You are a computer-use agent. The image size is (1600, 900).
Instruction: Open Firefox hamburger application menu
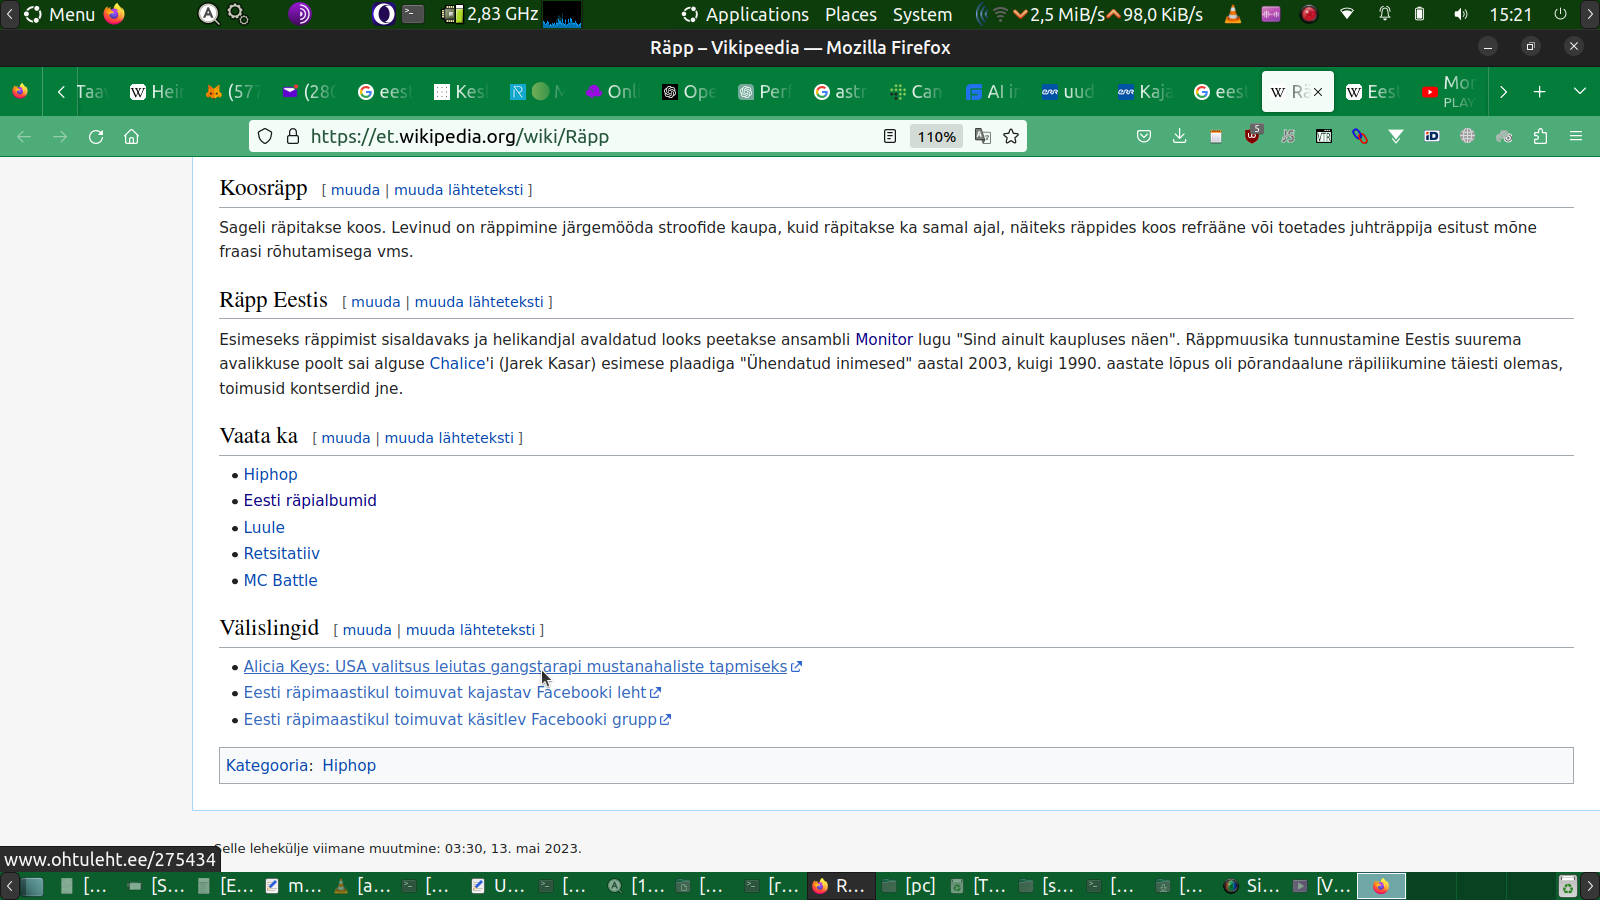1576,137
